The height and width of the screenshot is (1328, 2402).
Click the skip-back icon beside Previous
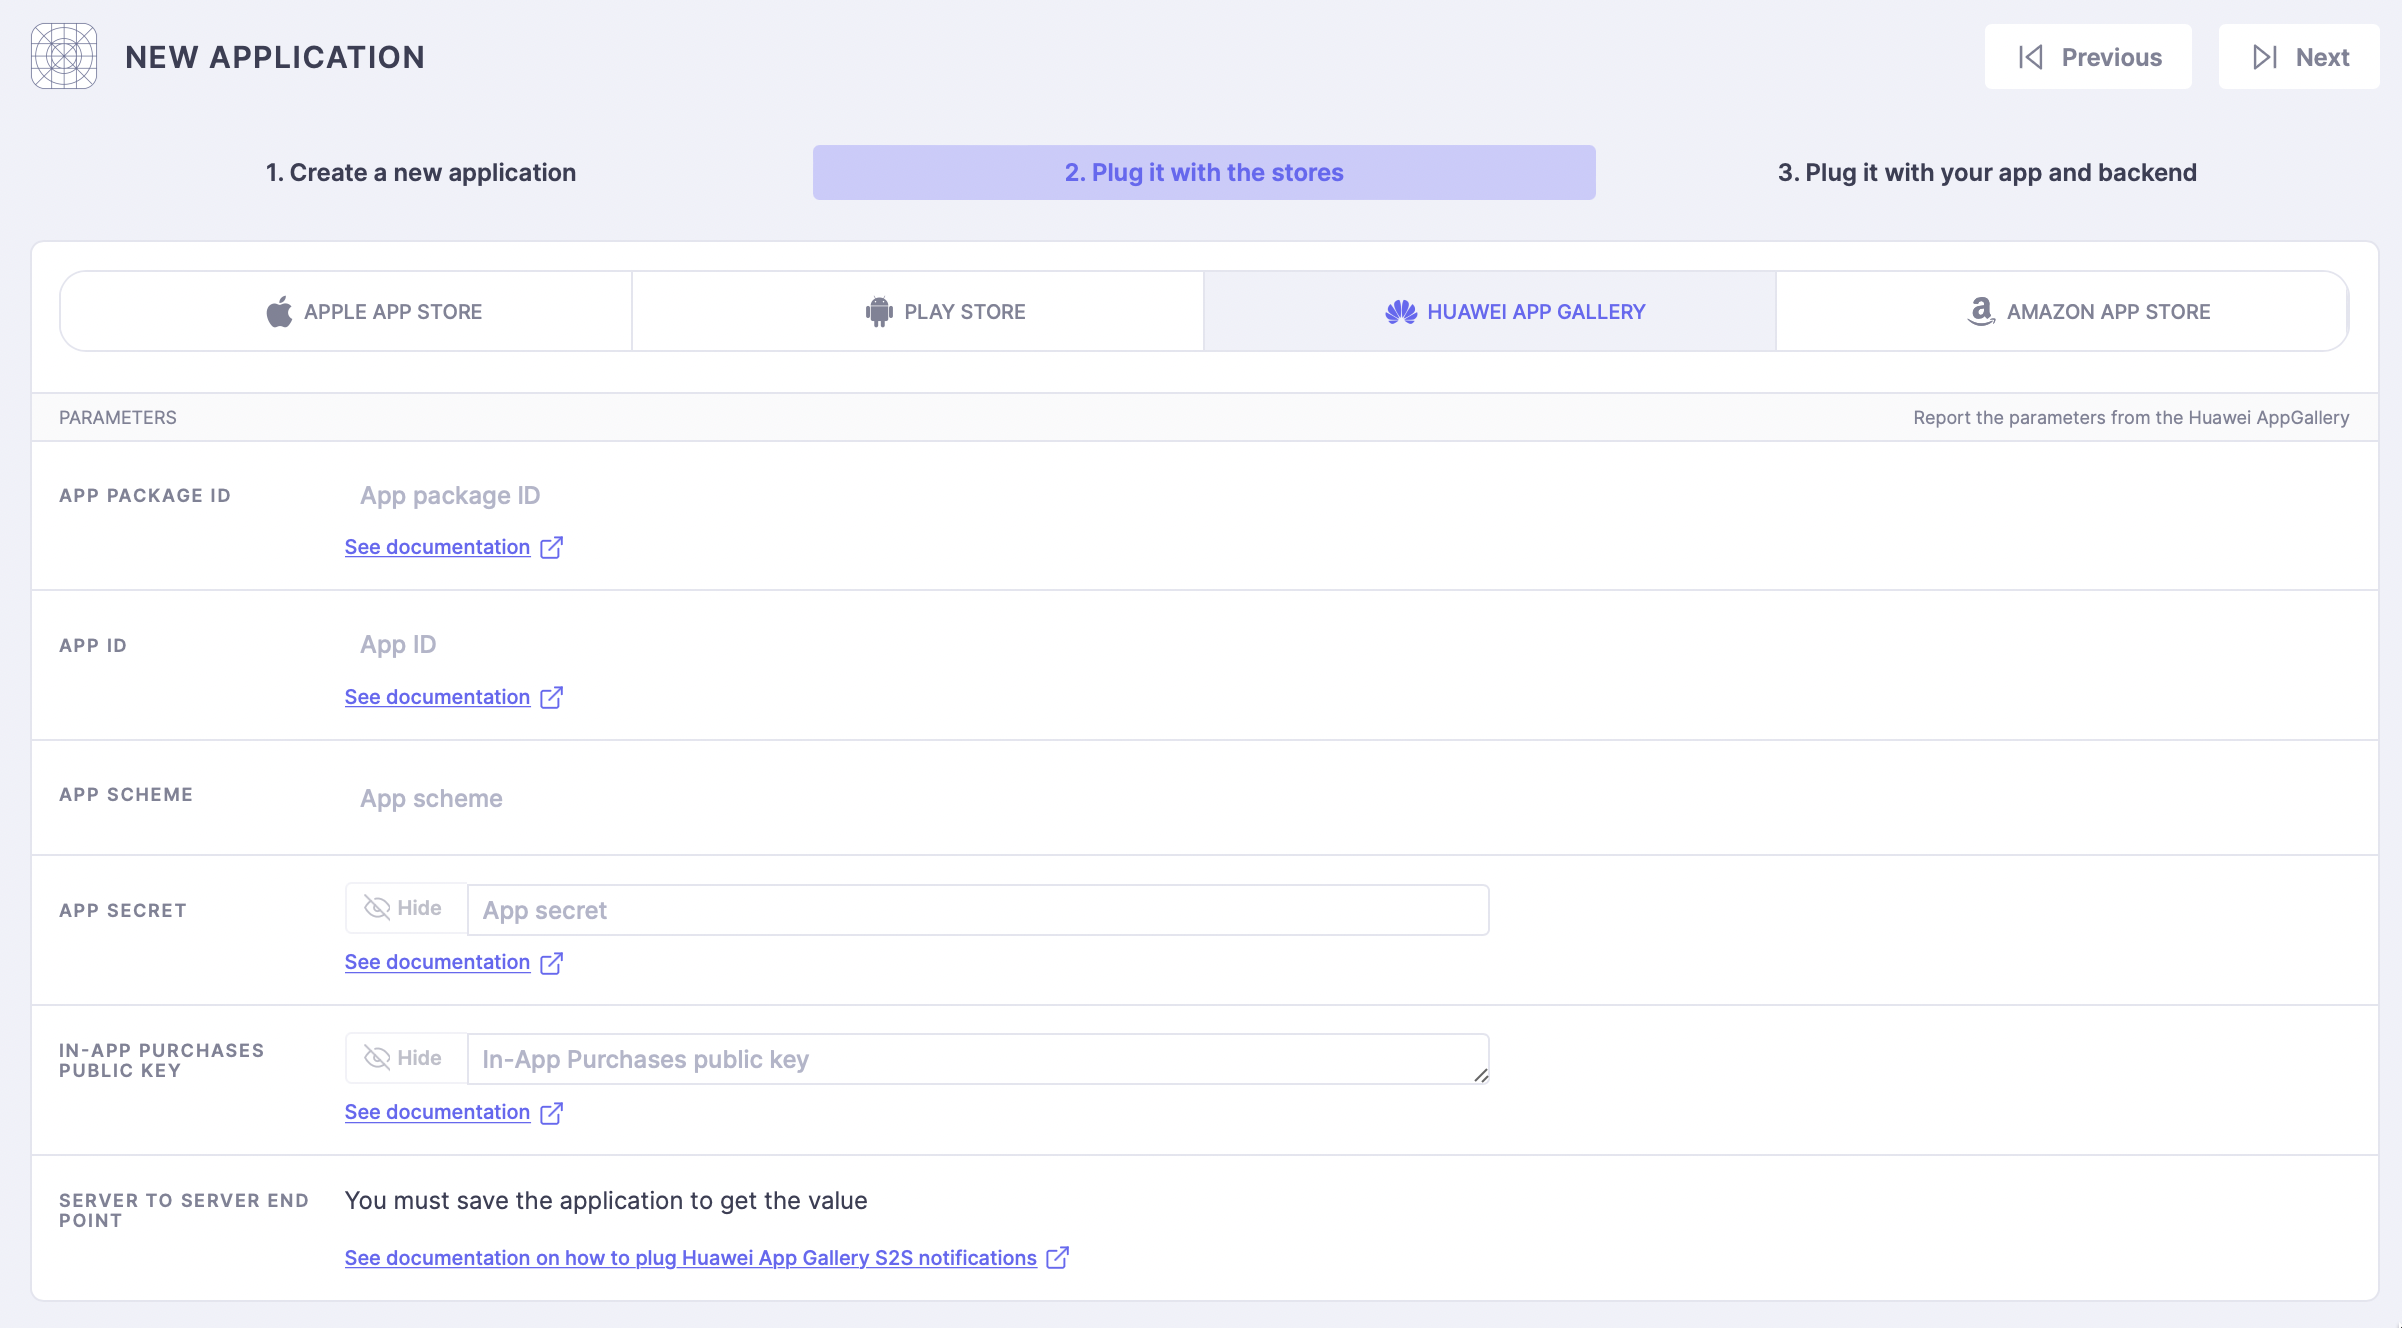(x=2031, y=57)
